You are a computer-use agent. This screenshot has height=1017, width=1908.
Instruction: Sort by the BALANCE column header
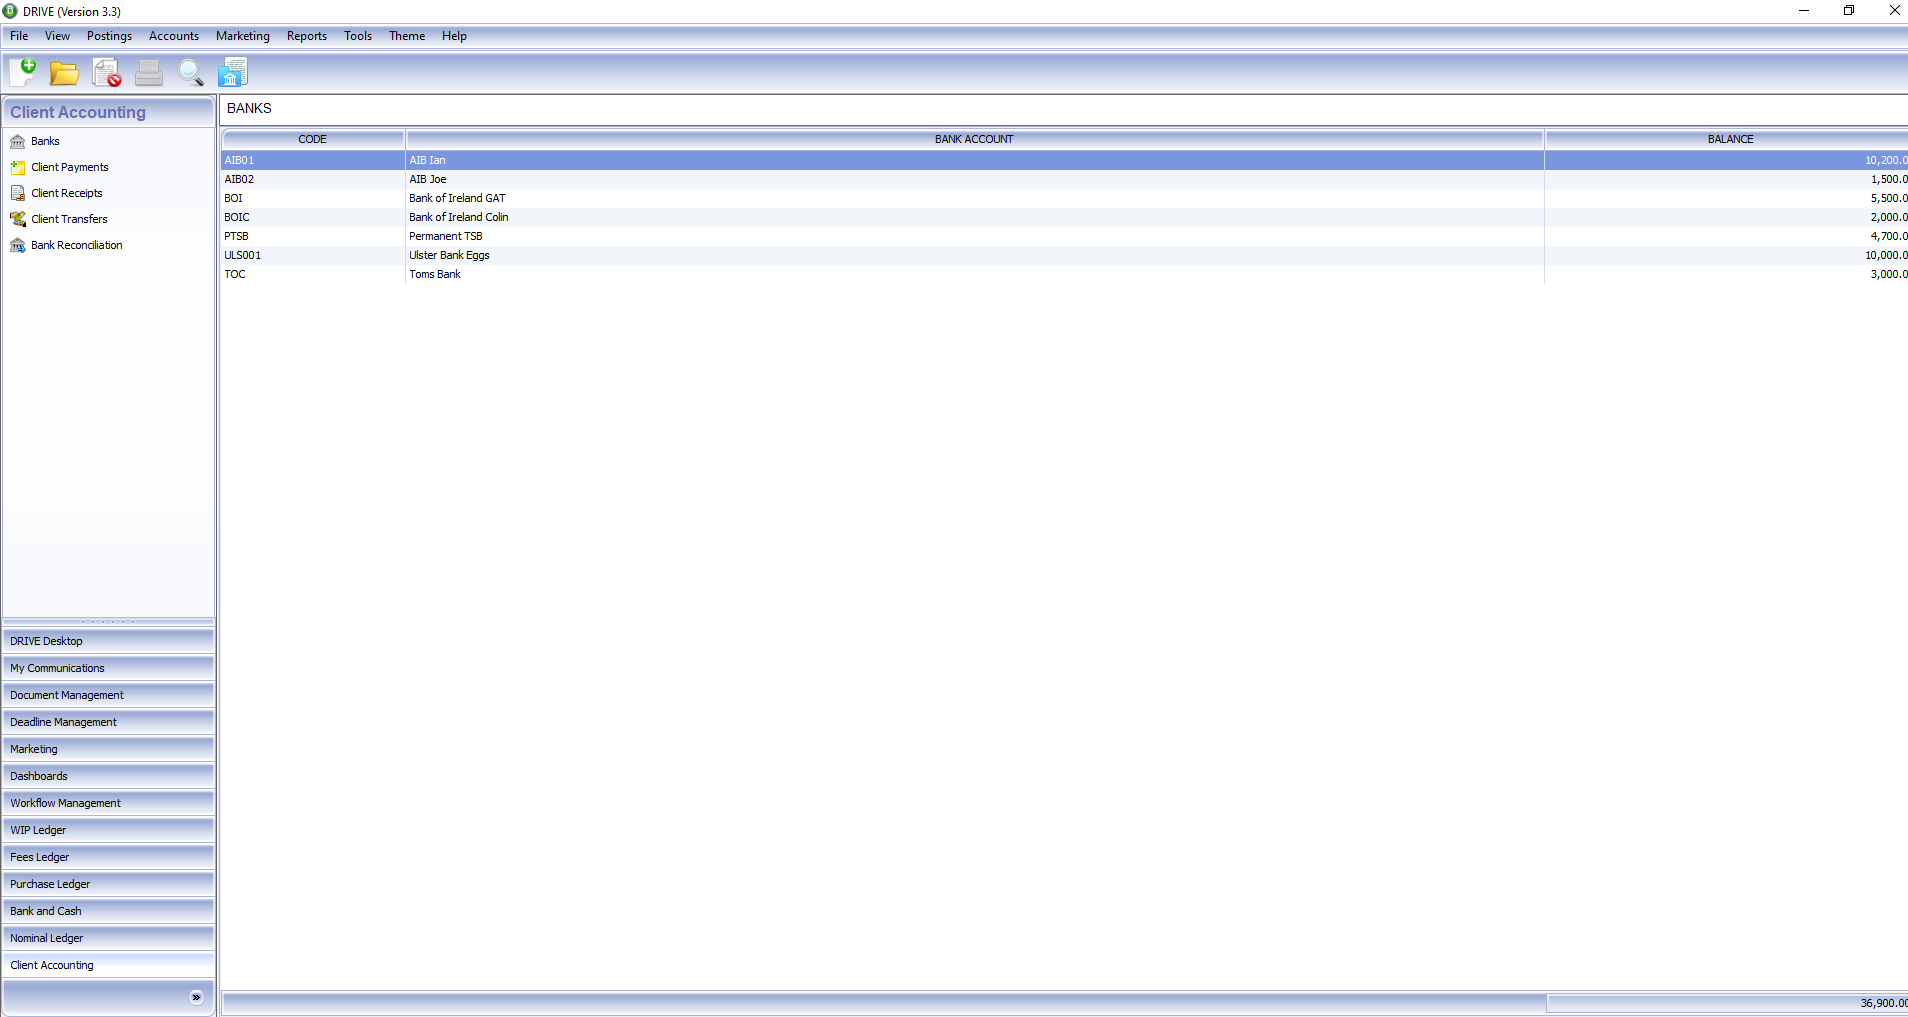click(x=1727, y=139)
